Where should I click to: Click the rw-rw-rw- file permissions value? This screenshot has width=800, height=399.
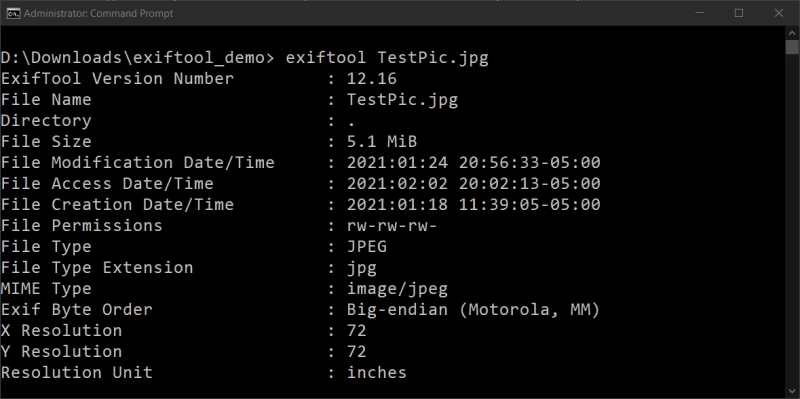[x=392, y=226]
